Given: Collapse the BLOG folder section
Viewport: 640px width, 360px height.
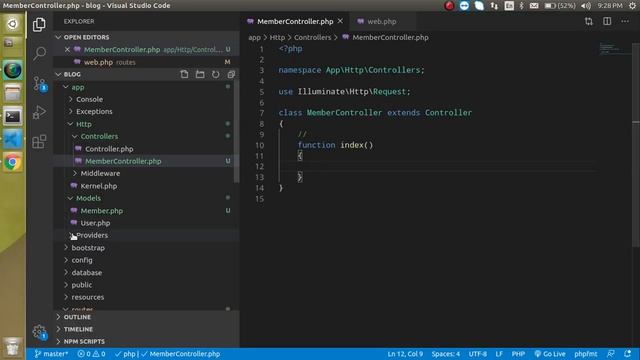Looking at the screenshot, I should click(72, 74).
